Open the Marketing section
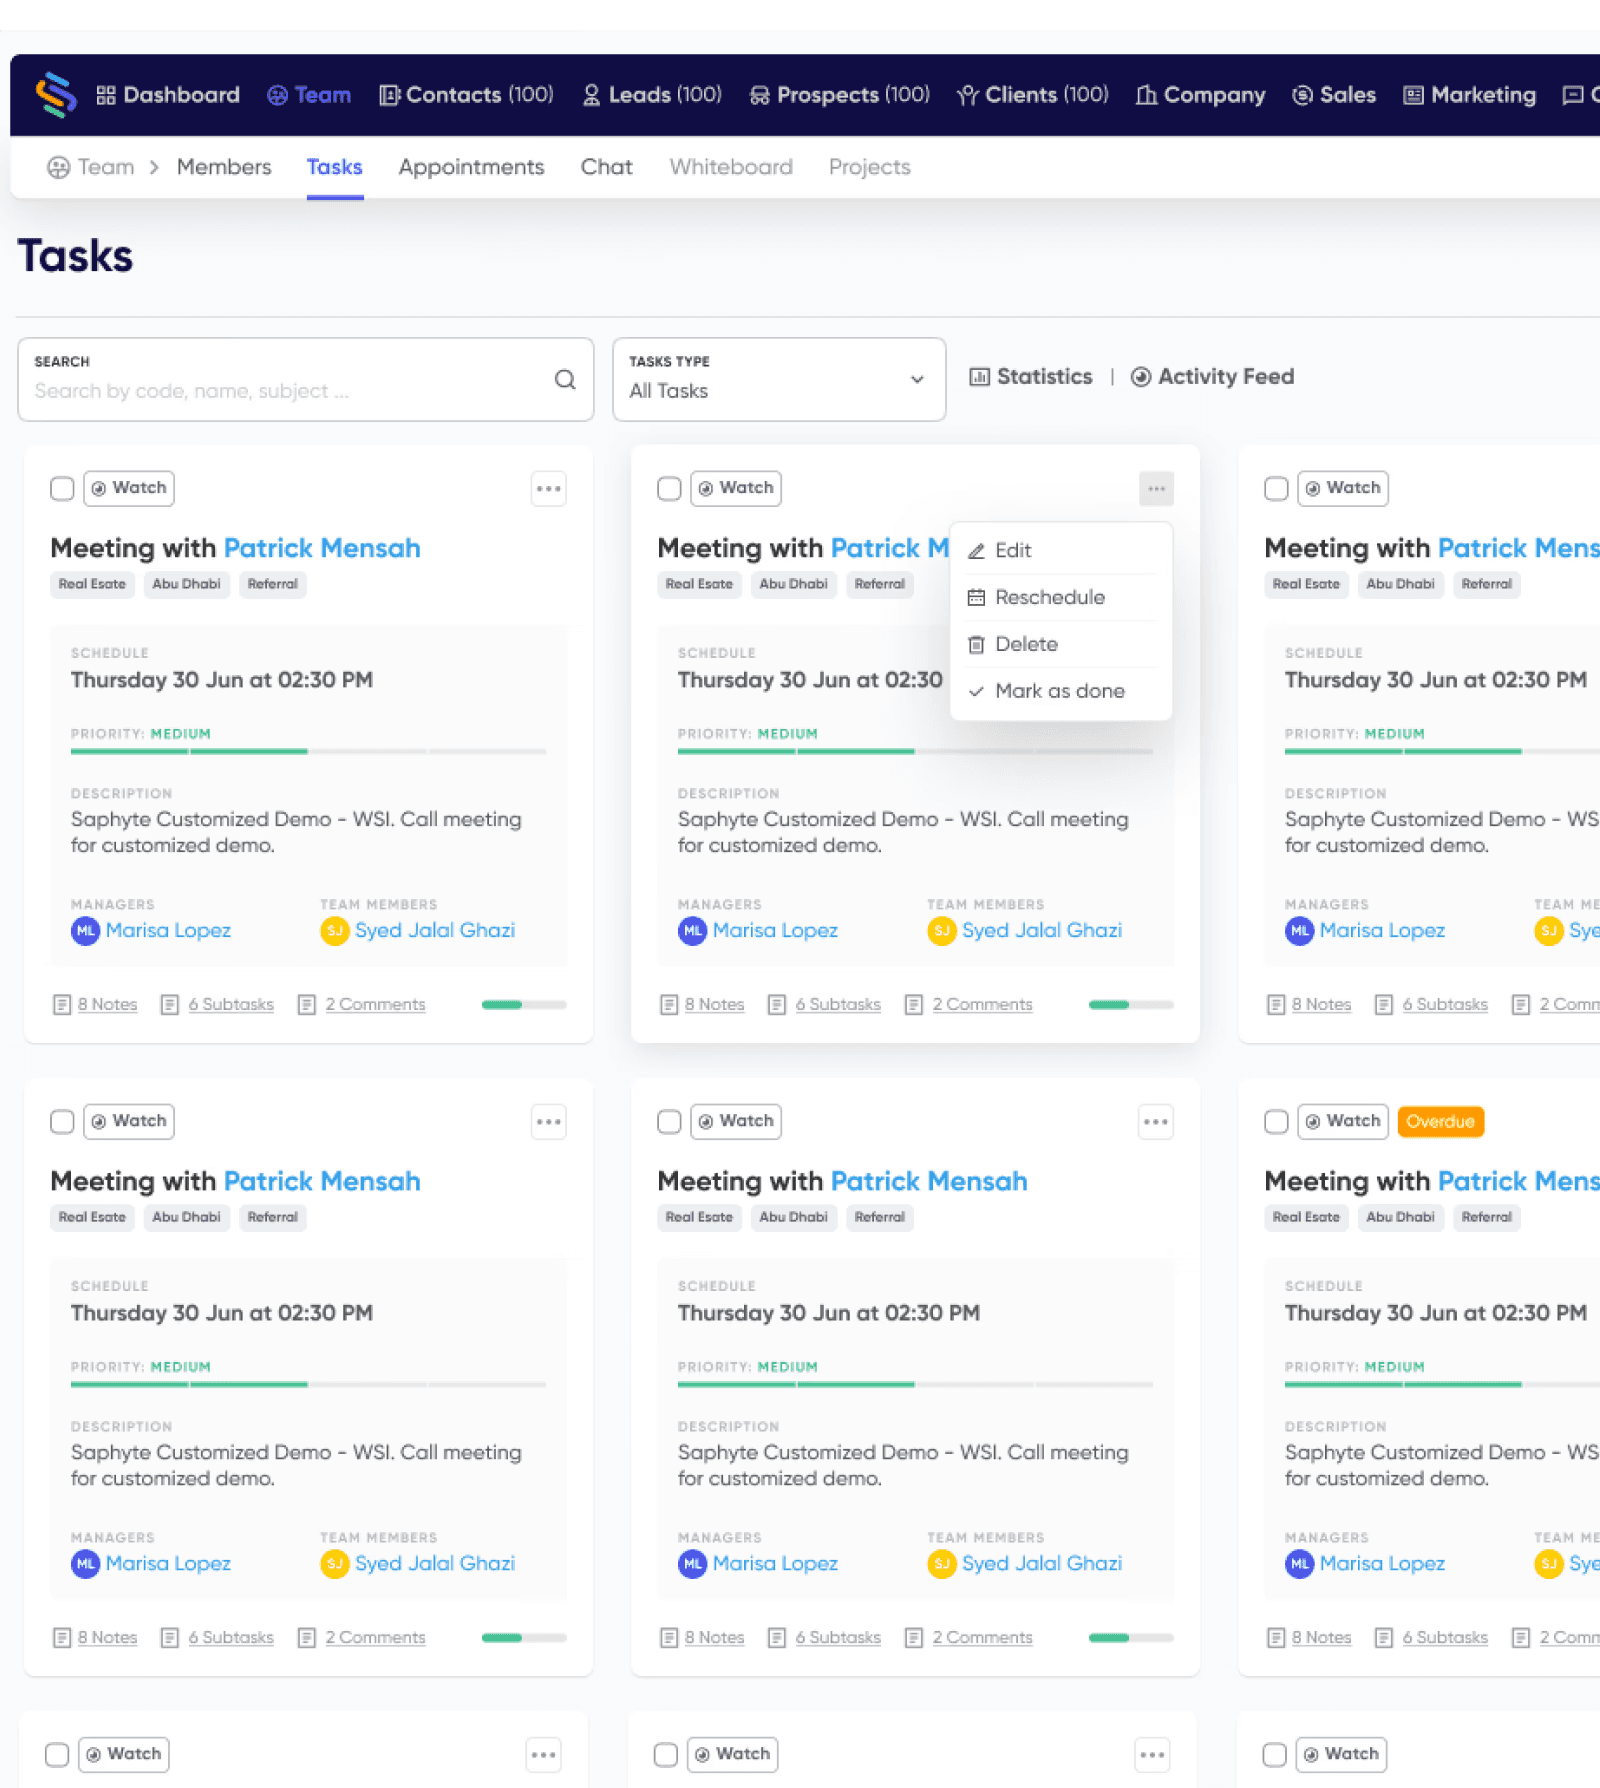 pyautogui.click(x=1470, y=95)
